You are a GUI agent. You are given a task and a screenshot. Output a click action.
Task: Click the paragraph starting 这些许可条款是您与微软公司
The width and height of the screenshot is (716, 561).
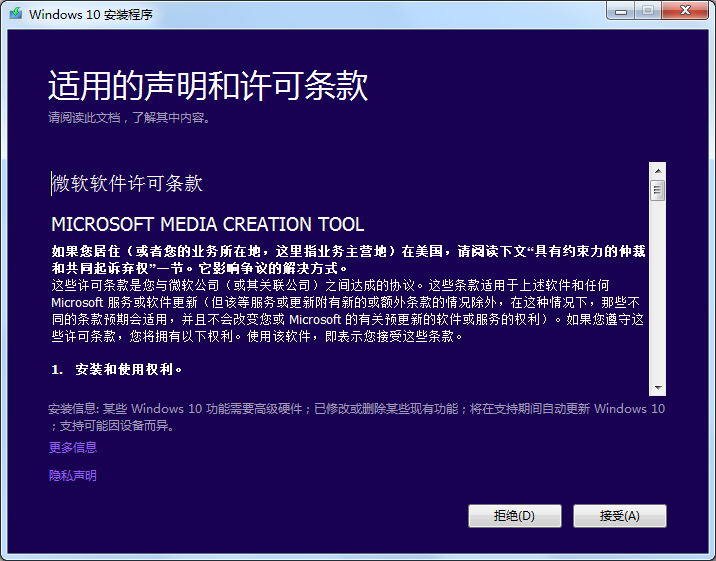coord(348,311)
